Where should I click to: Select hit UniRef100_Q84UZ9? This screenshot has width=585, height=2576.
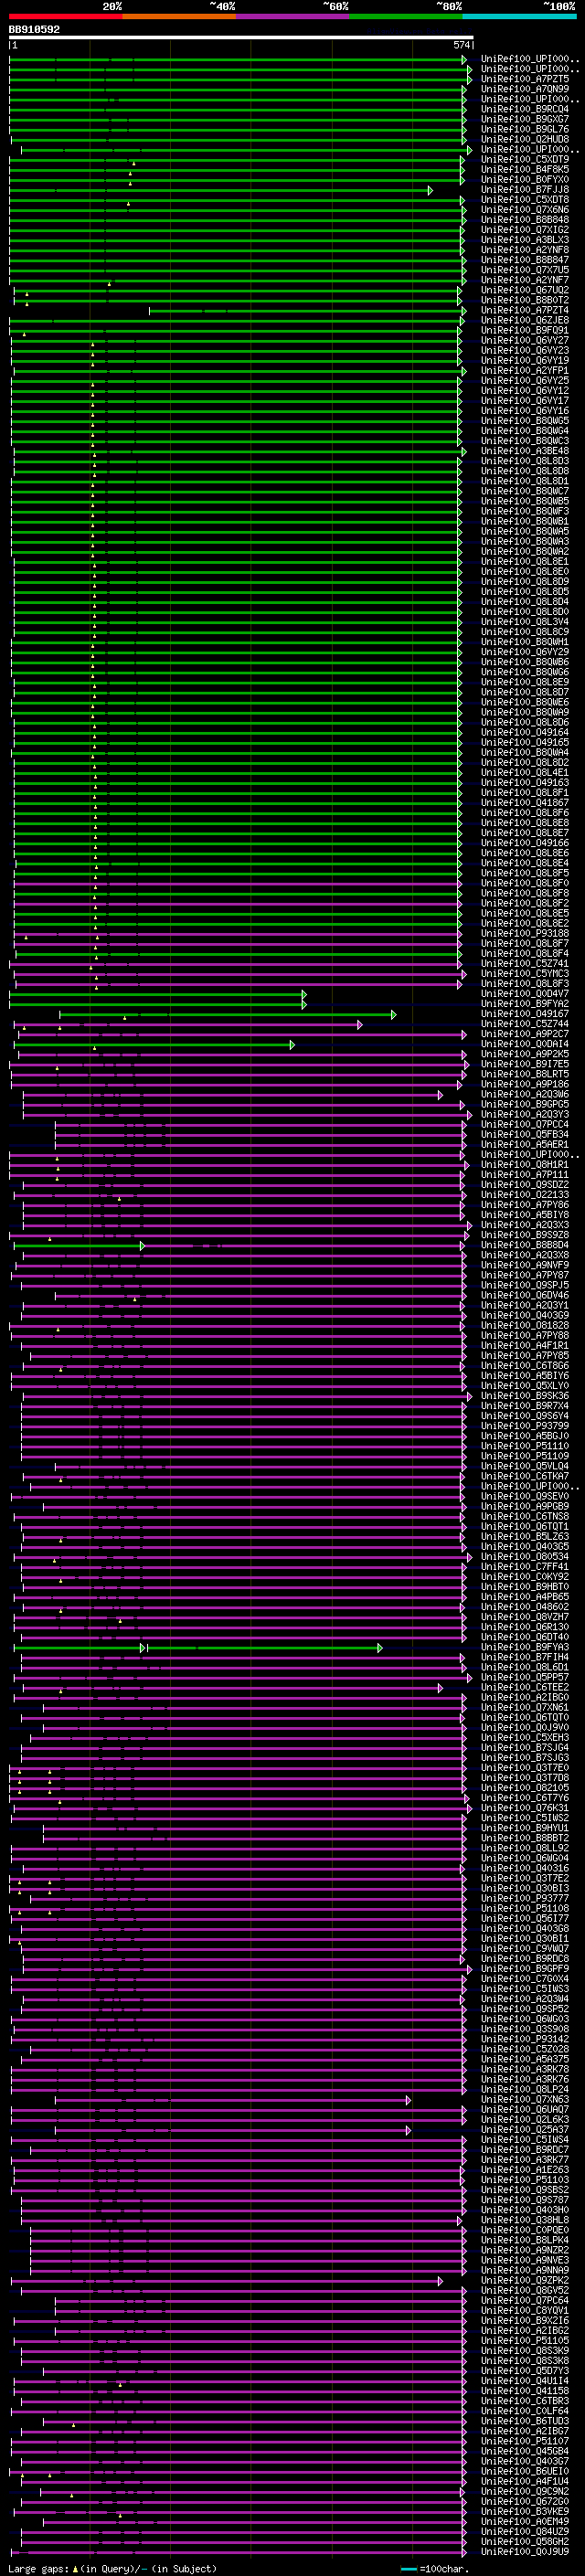click(x=525, y=2532)
